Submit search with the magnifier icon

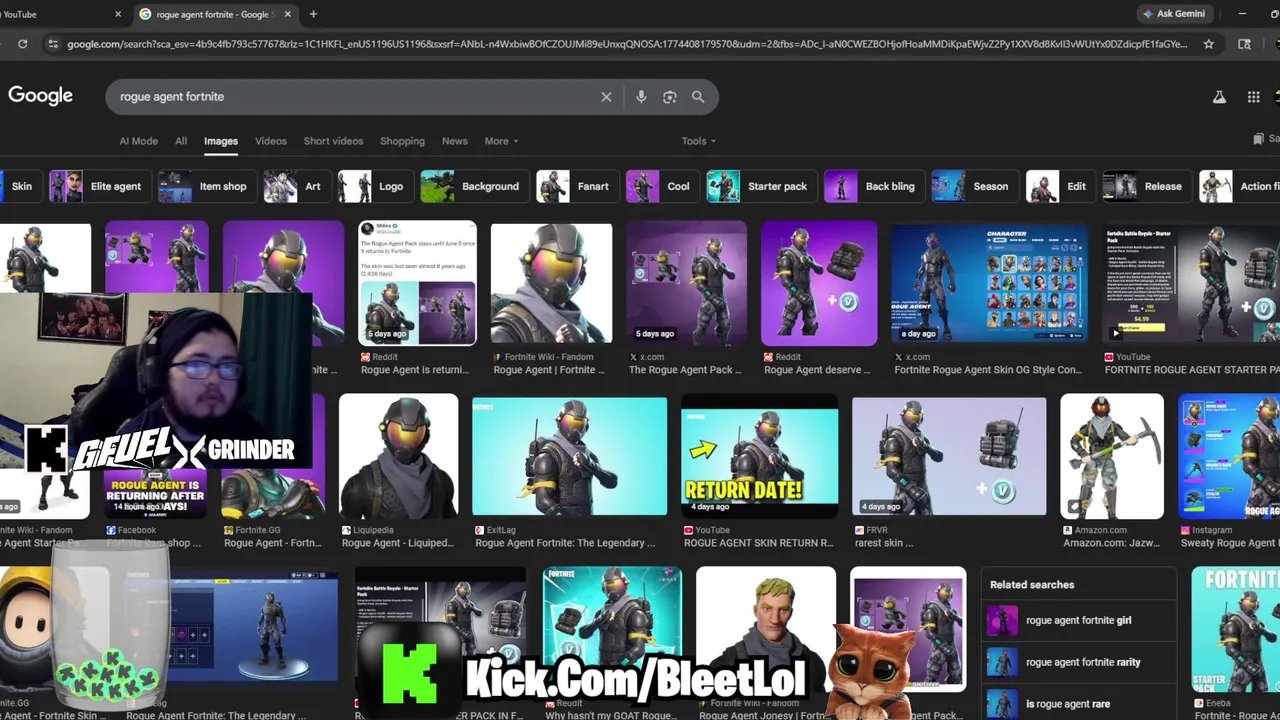coord(698,97)
